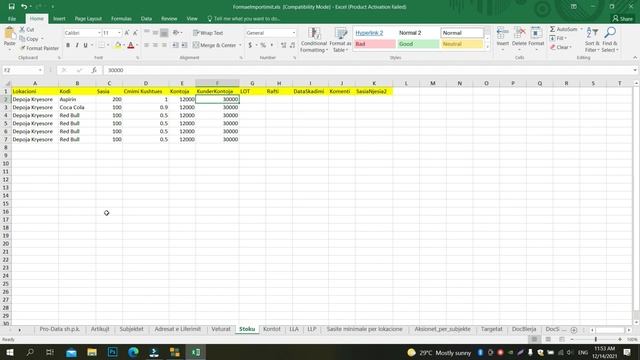
Task: Click Increase Font Size icon
Action: click(127, 33)
